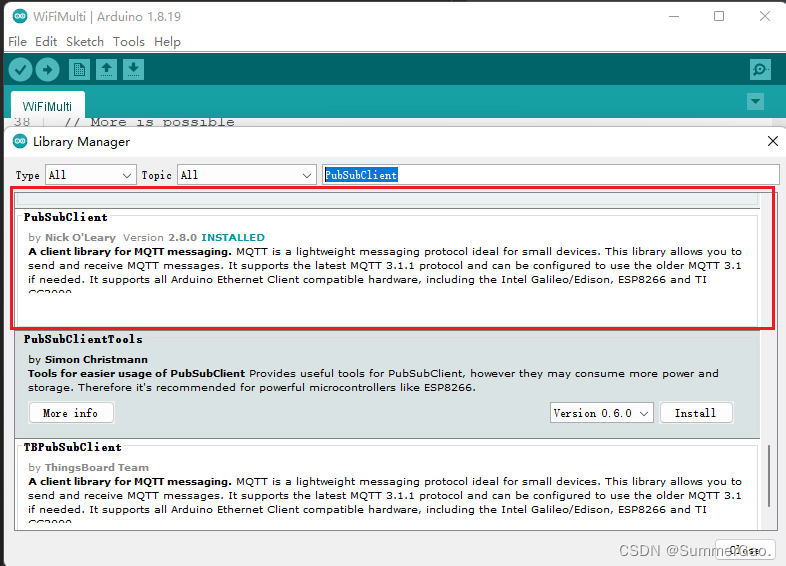Open a sketch with Open icon
The height and width of the screenshot is (566, 786).
tap(106, 70)
